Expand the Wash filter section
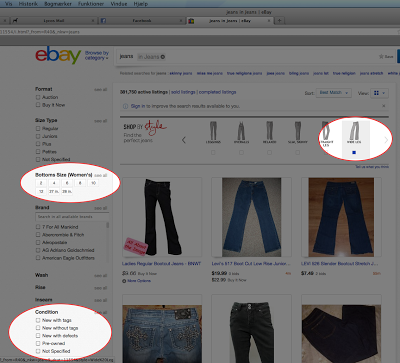The width and height of the screenshot is (400, 363). click(41, 275)
